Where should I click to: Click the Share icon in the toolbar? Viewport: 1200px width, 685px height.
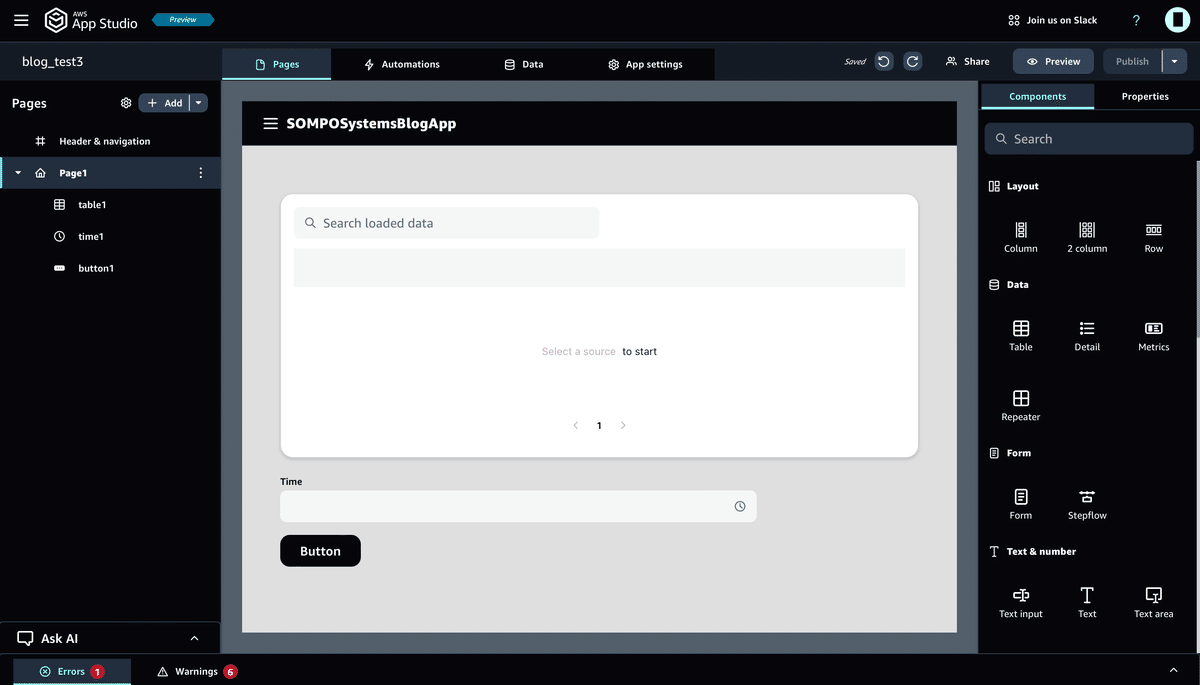pos(967,61)
